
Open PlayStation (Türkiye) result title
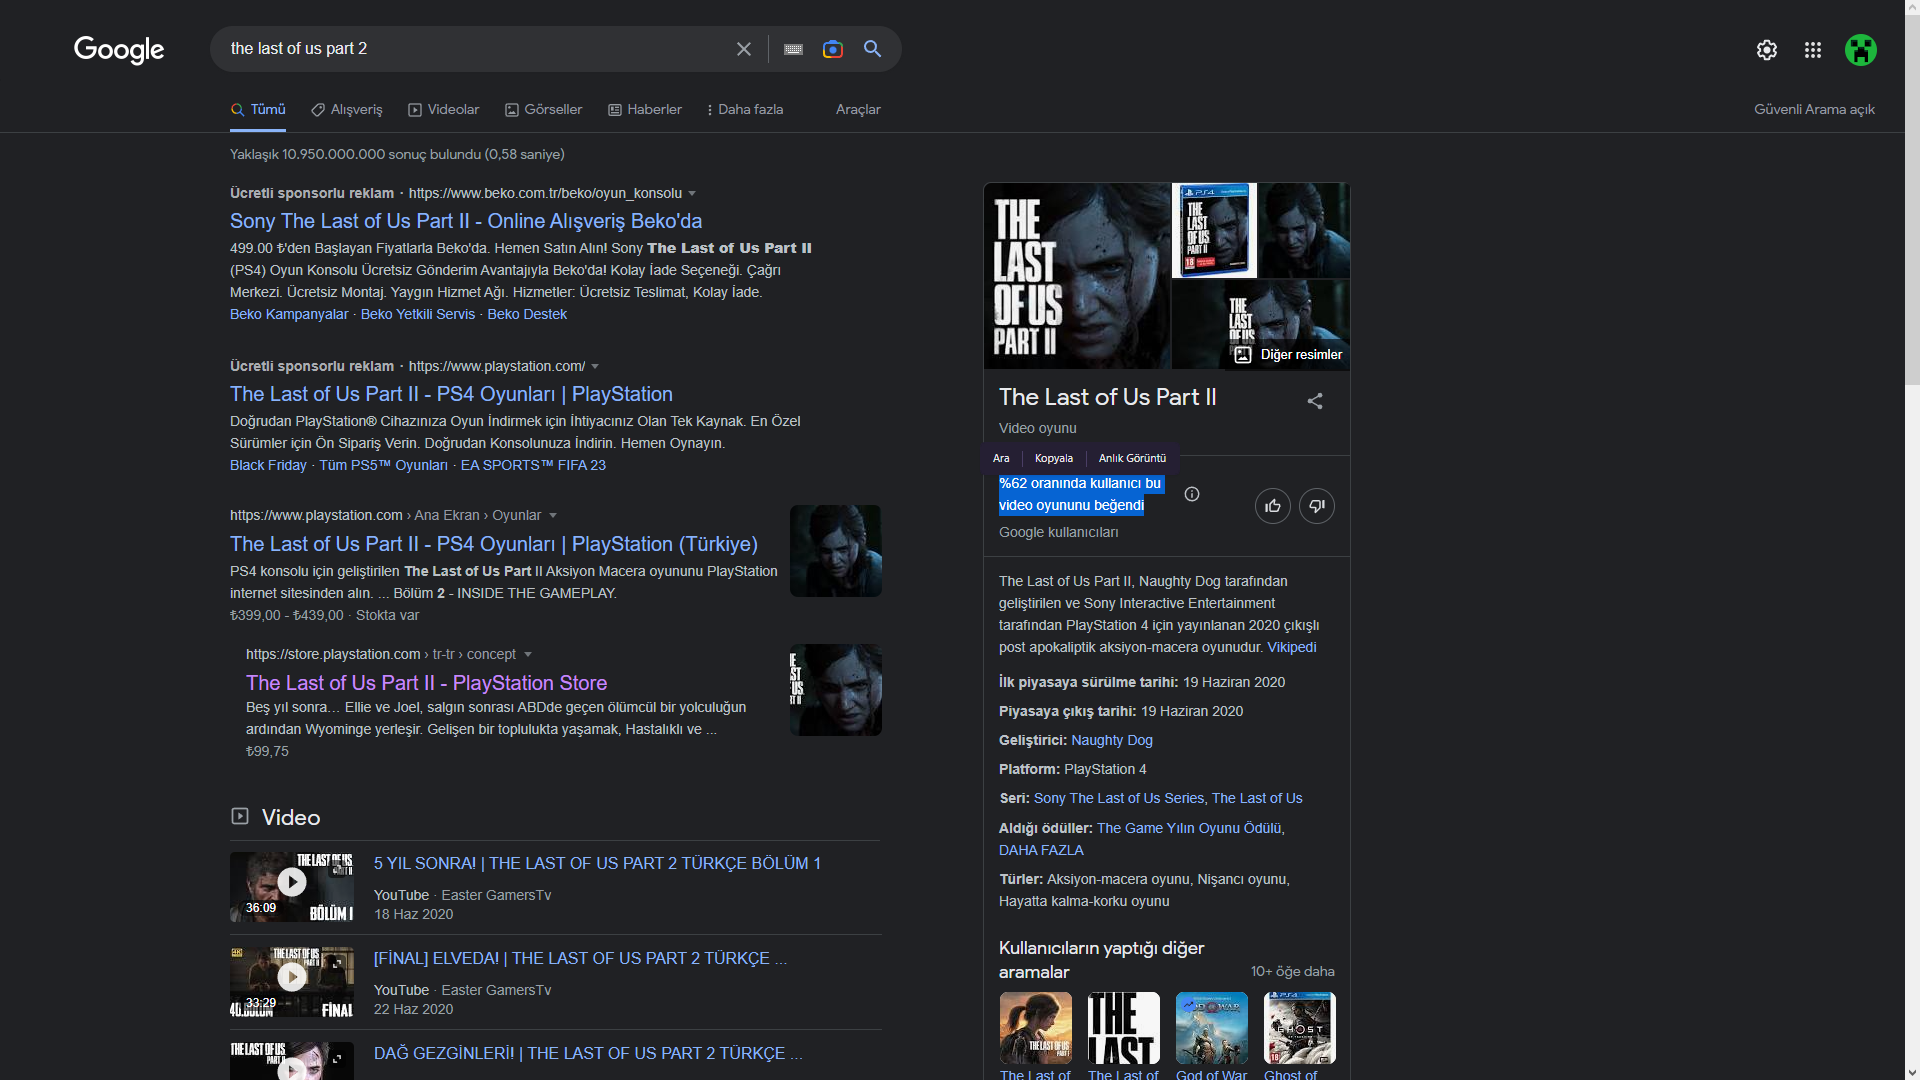tap(494, 544)
